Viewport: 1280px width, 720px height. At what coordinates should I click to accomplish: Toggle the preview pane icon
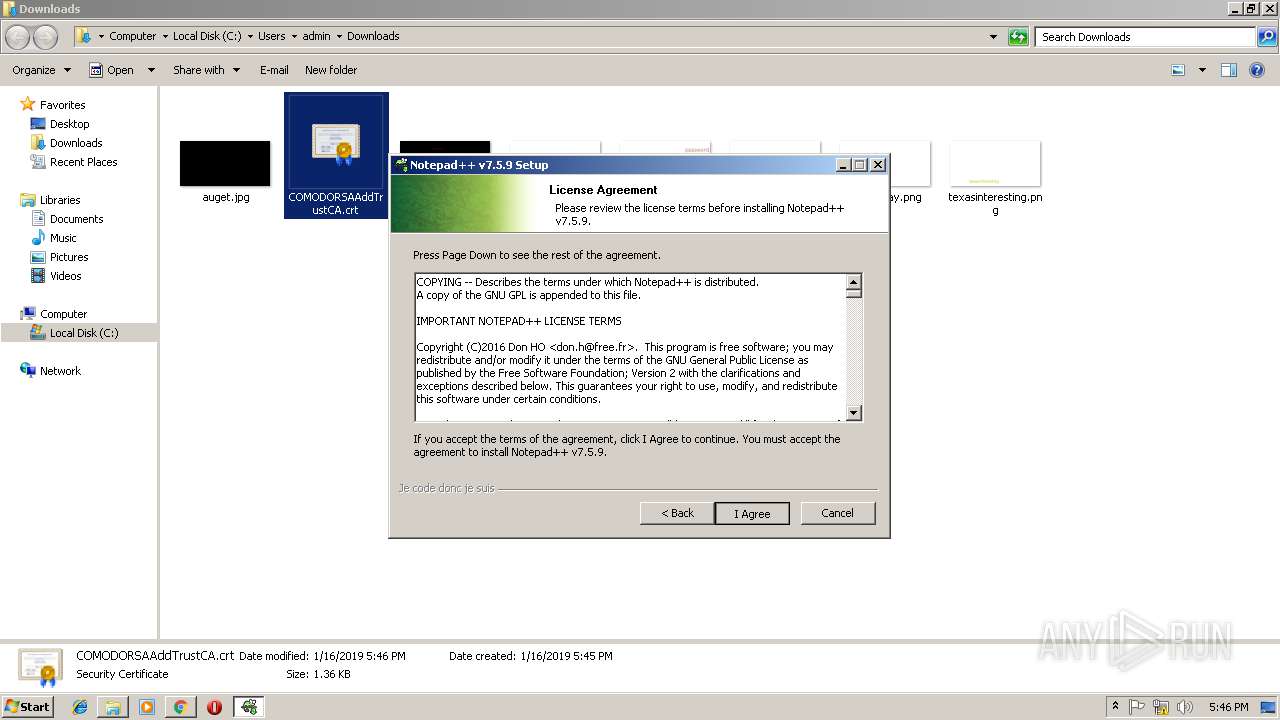(1229, 70)
